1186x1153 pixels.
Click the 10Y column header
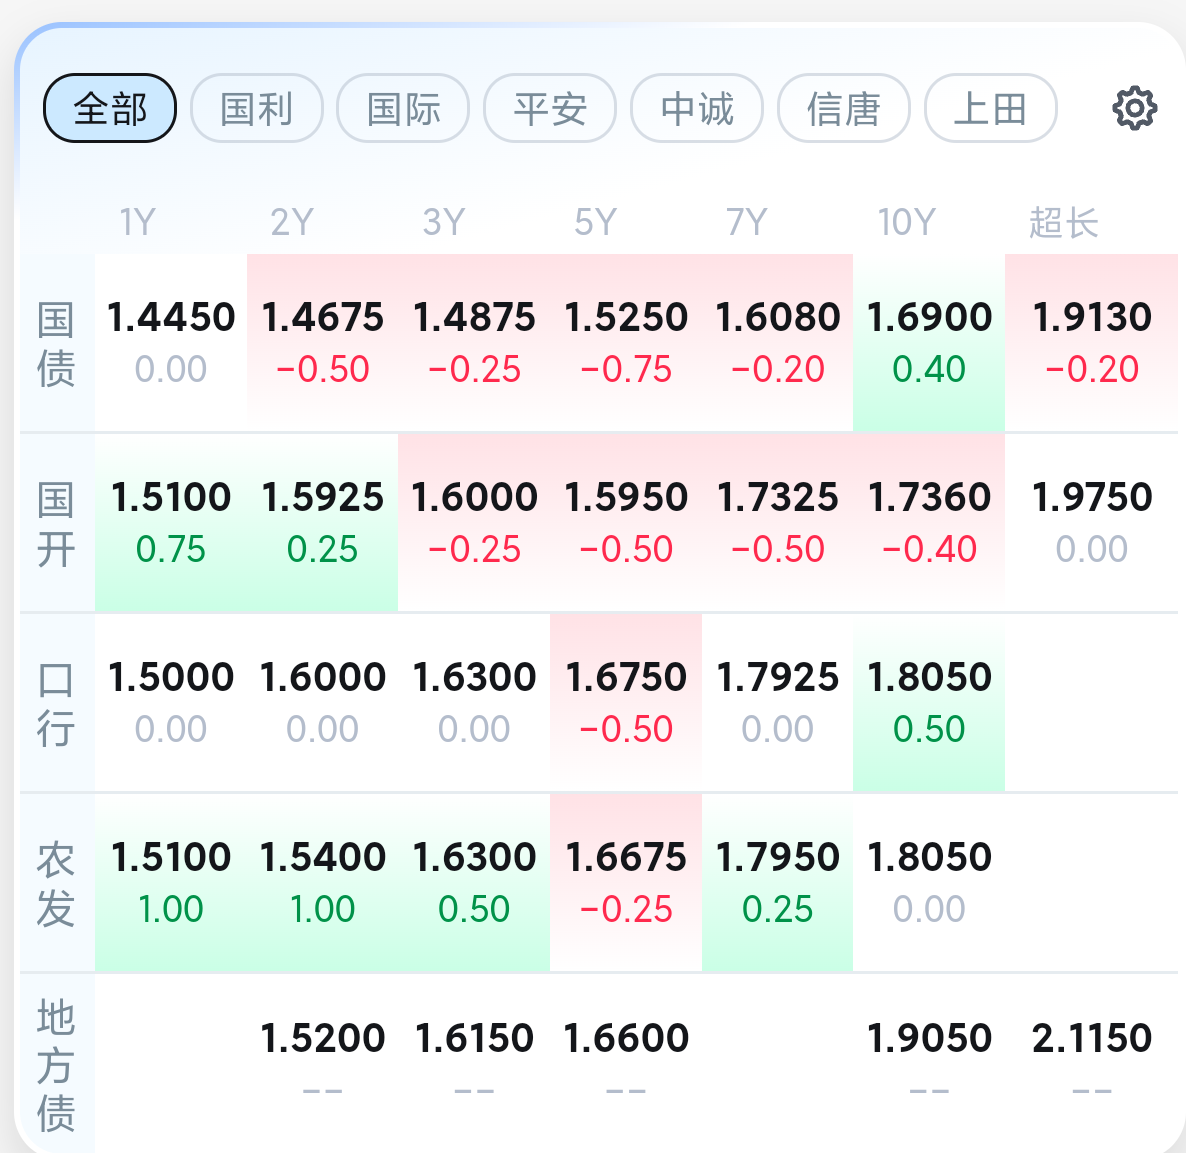pyautogui.click(x=906, y=222)
